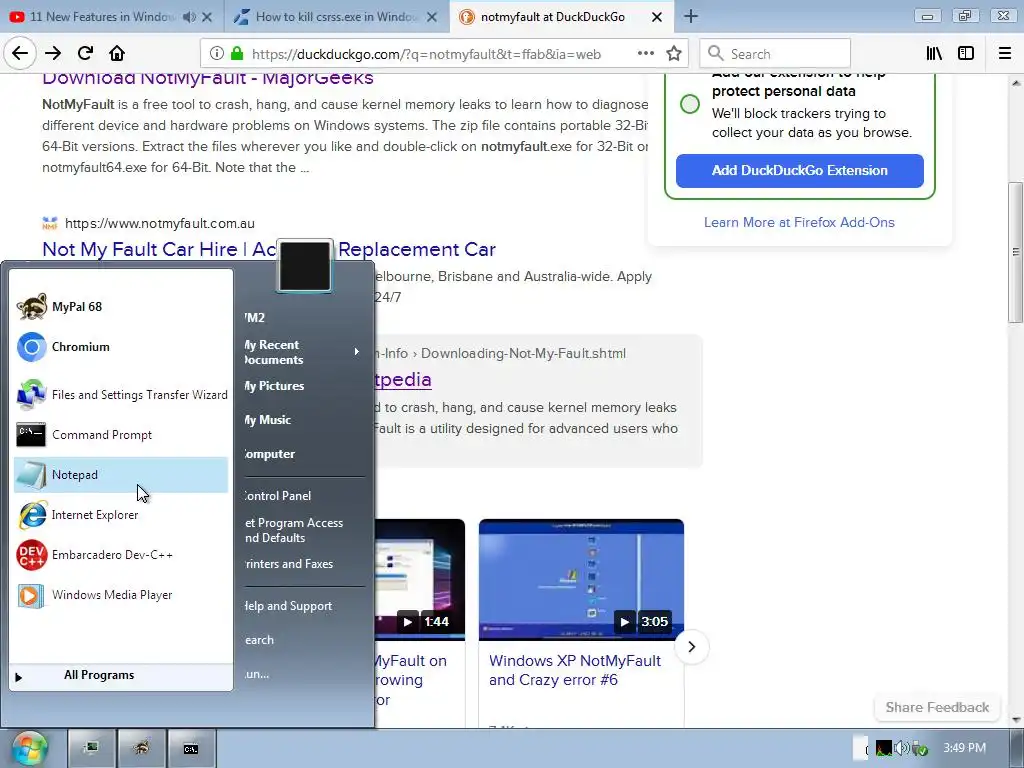Open a new browser tab
1024x768 pixels.
coord(691,17)
